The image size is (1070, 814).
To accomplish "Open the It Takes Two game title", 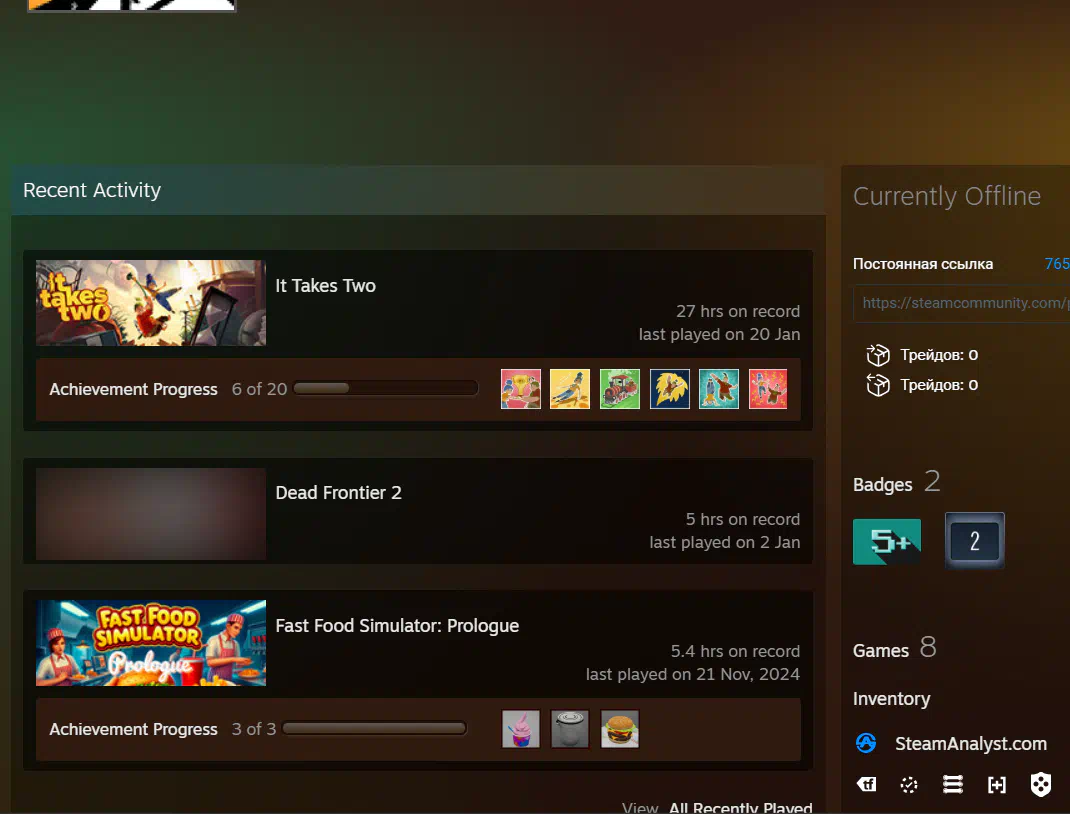I will point(326,285).
